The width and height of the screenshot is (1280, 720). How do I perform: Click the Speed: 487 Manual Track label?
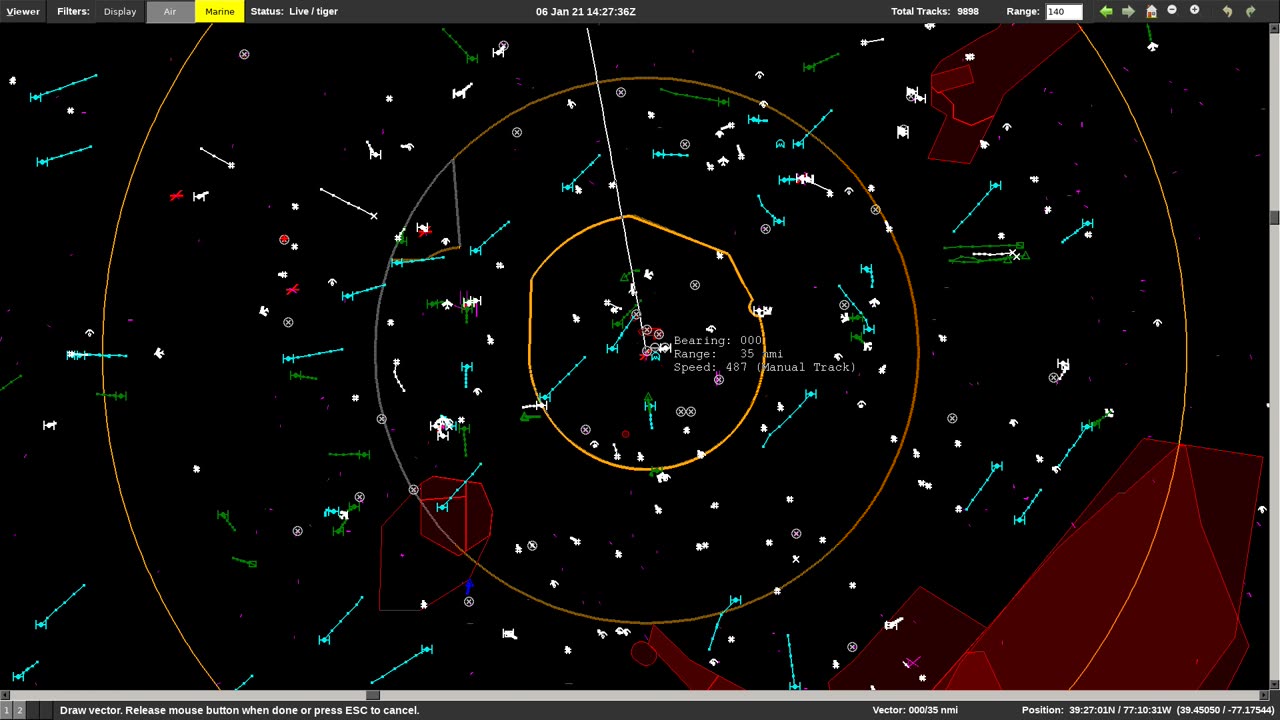(x=765, y=368)
